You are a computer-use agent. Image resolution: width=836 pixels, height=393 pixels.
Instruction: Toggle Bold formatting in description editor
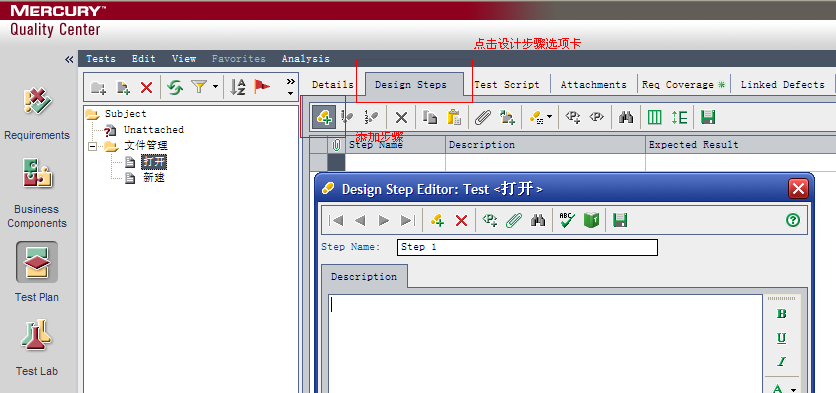pos(782,314)
